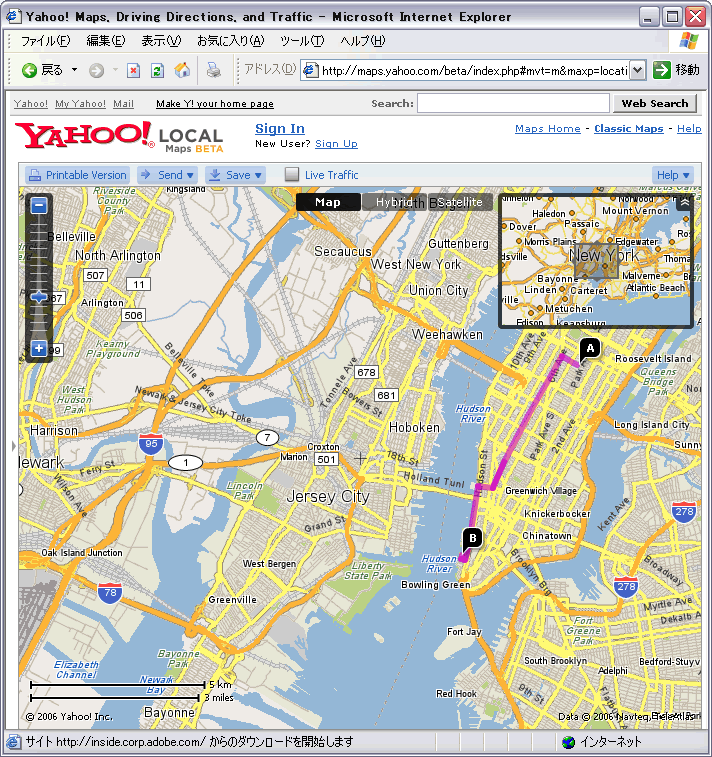Click Interstate 95 shield on map
The width and height of the screenshot is (712, 757).
[151, 444]
